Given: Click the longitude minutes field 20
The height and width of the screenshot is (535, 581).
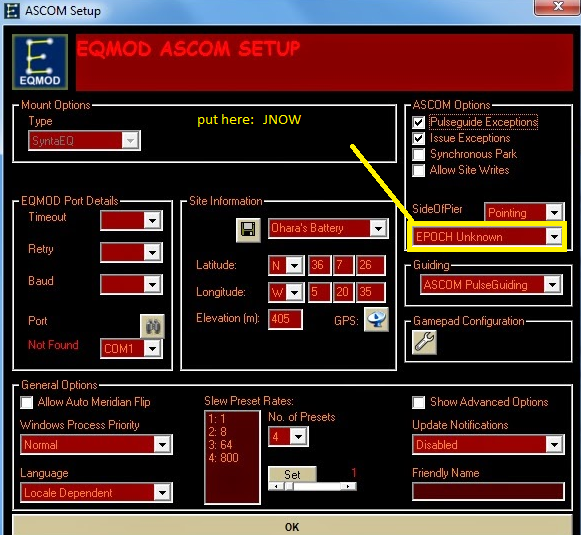Looking at the screenshot, I should (x=343, y=293).
